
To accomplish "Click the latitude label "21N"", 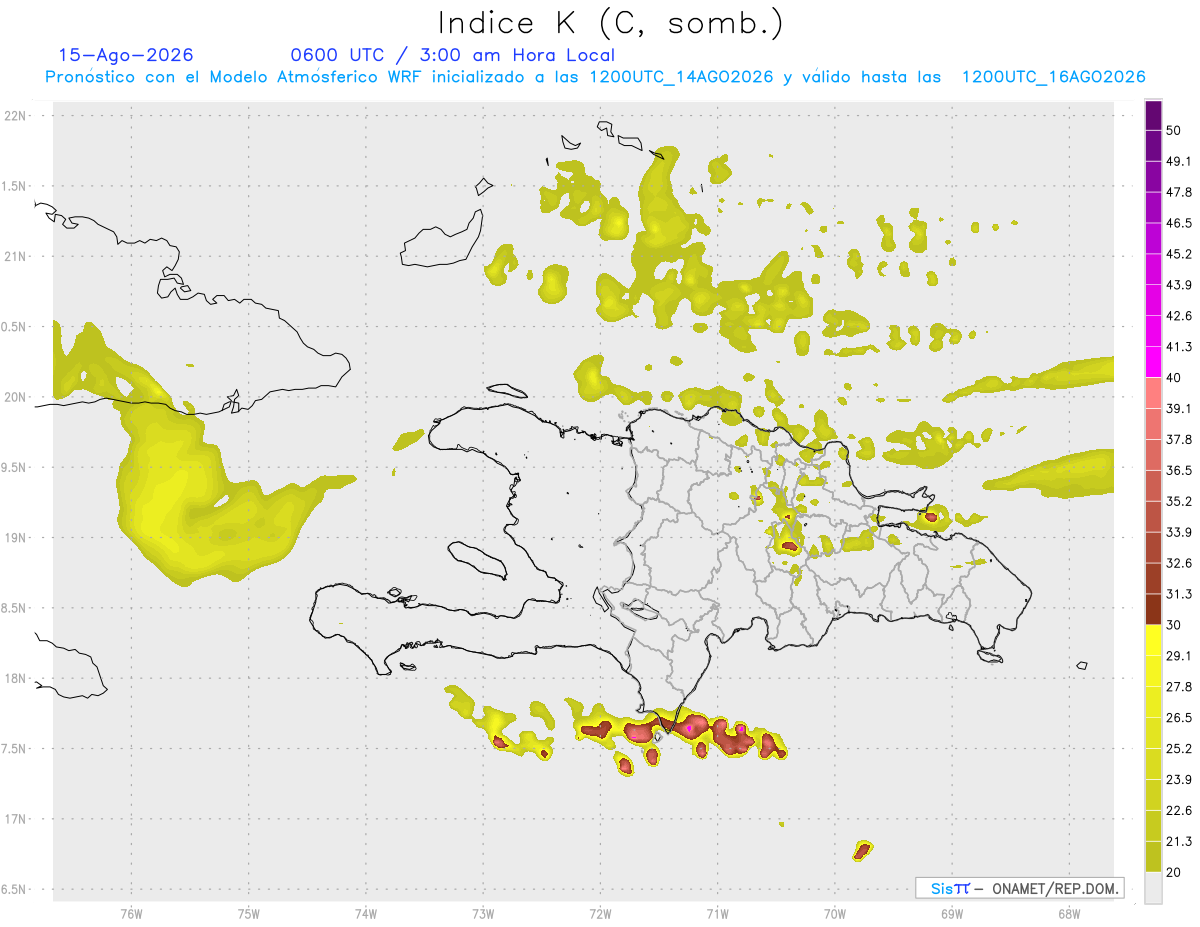I will pos(15,257).
